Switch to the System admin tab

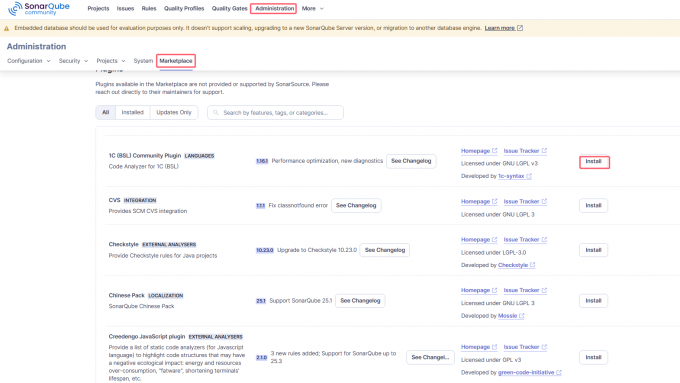tap(143, 61)
